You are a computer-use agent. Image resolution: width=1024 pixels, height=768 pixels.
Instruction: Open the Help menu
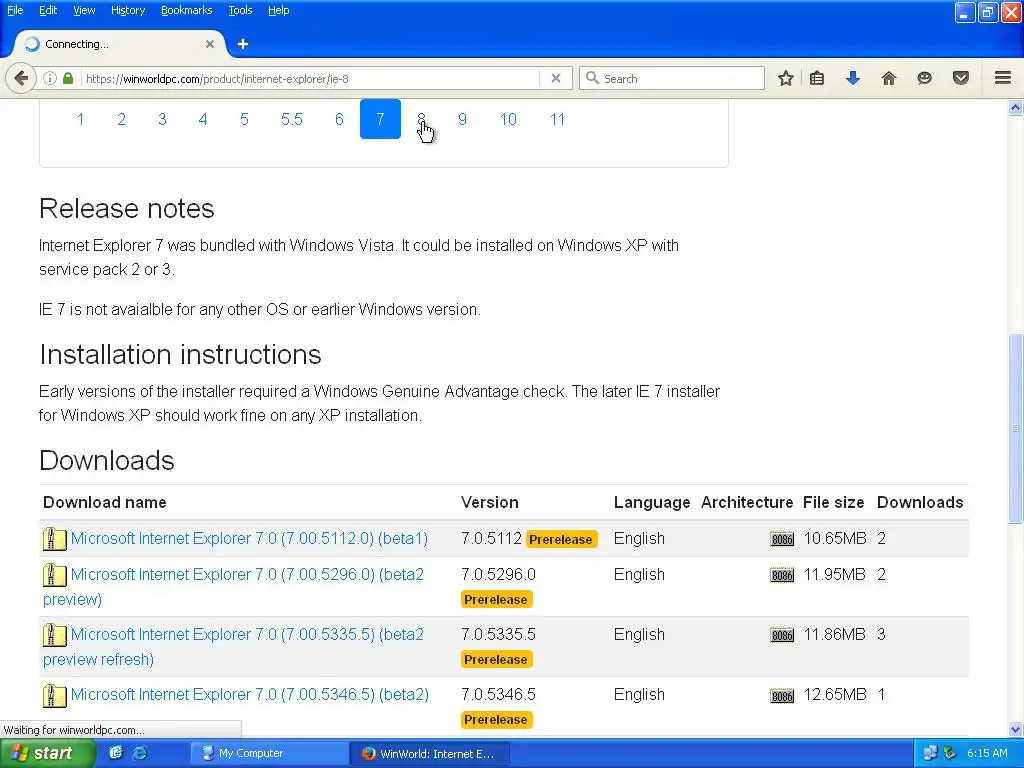[x=279, y=10]
